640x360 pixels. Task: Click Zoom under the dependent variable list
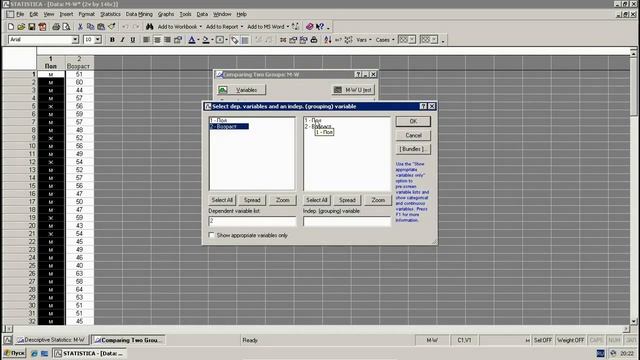click(x=282, y=200)
